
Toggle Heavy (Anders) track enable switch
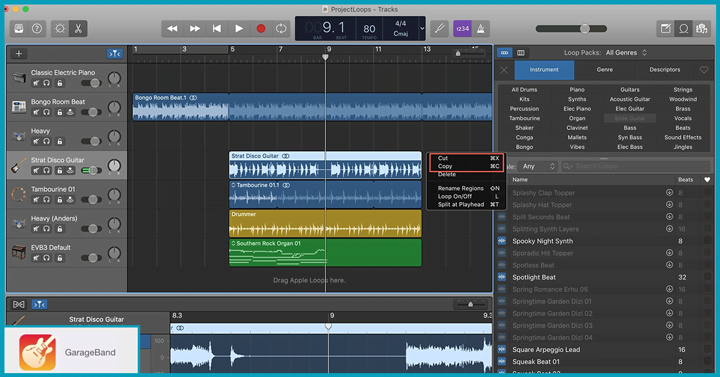click(x=91, y=229)
